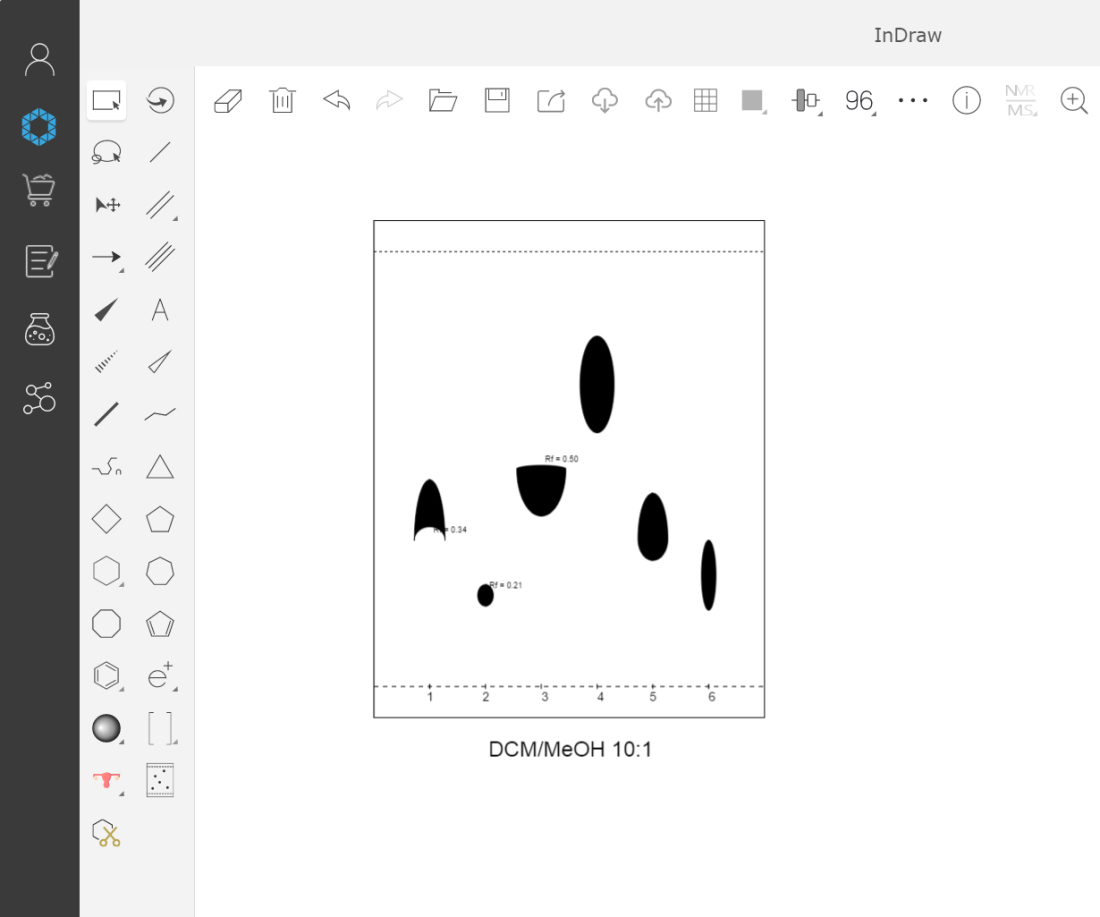Image resolution: width=1100 pixels, height=917 pixels.
Task: Select the Eraser tool in the top toolbar
Action: 227,100
